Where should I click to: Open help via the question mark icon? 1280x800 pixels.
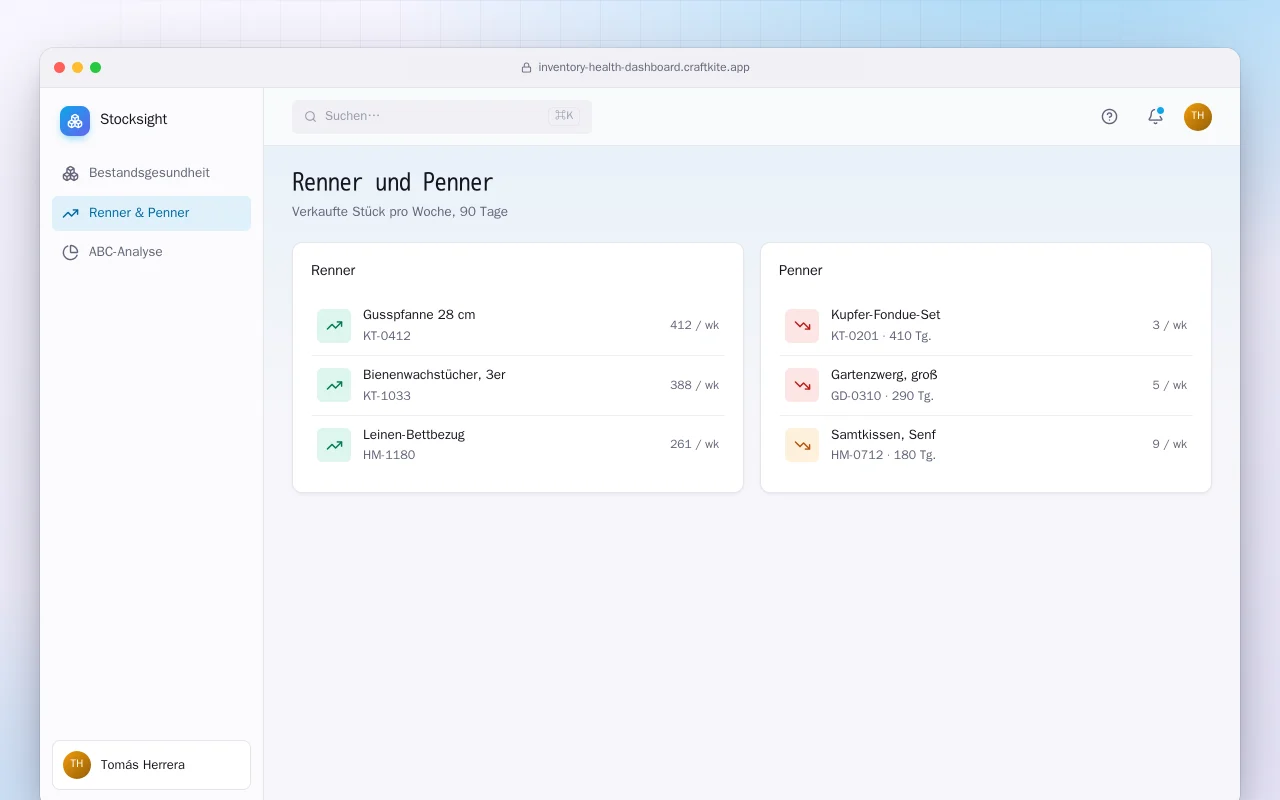click(1109, 116)
